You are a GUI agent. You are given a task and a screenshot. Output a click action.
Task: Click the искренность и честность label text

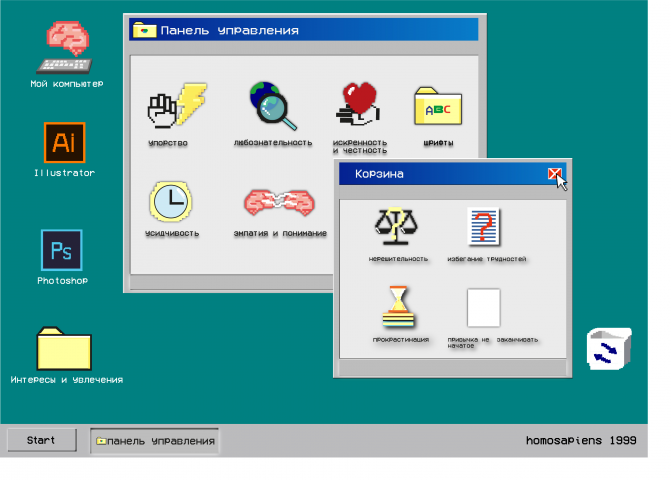tap(360, 146)
